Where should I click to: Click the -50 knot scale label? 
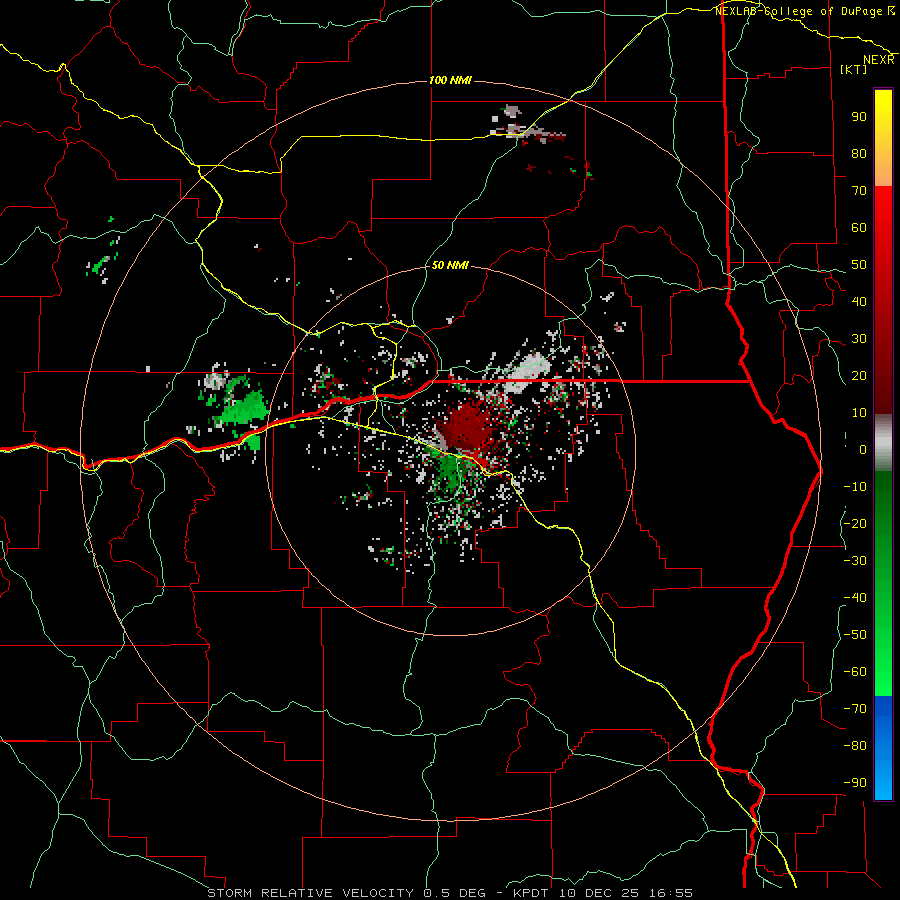(855, 635)
